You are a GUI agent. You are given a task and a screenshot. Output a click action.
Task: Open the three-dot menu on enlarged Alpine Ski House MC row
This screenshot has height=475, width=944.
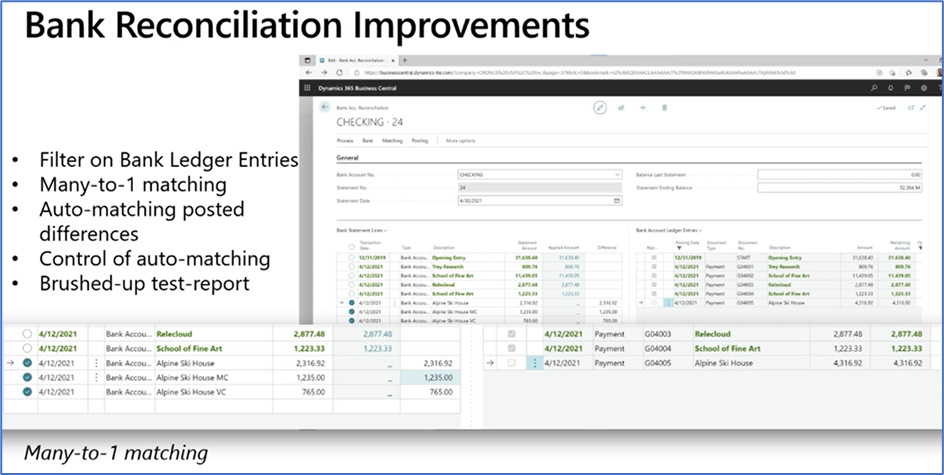point(96,377)
